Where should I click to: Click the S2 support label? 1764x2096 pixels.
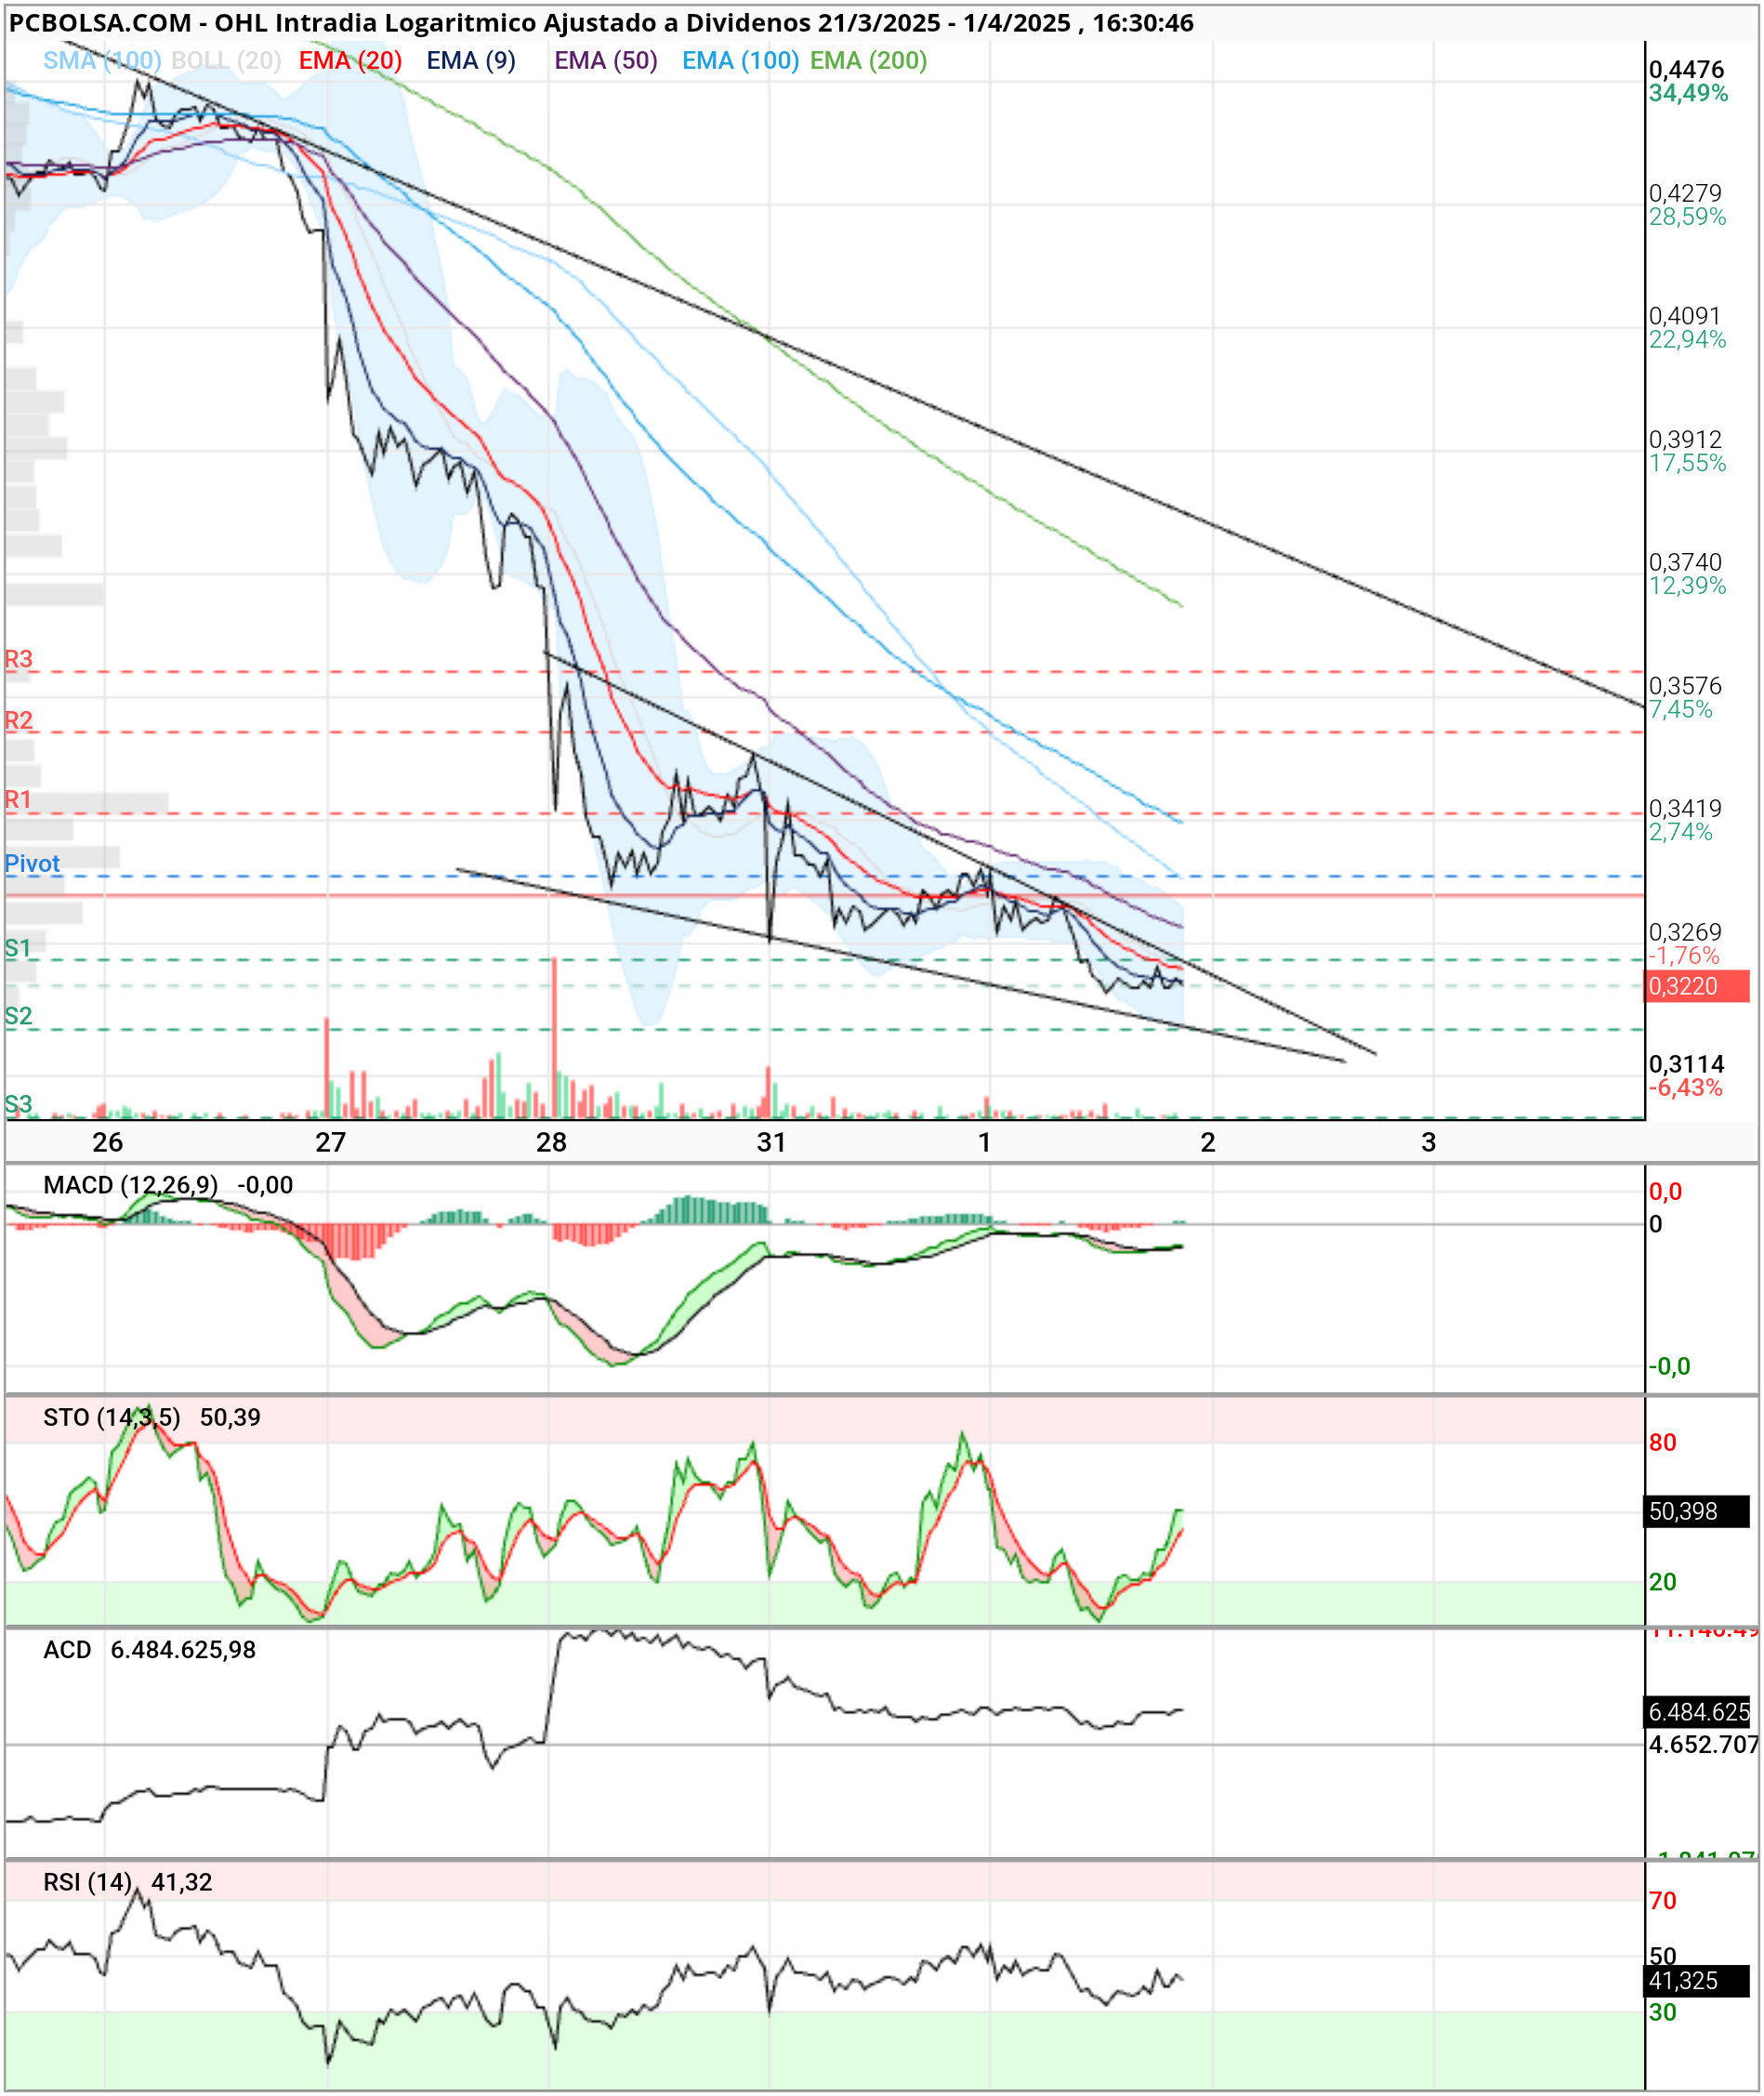(18, 1016)
